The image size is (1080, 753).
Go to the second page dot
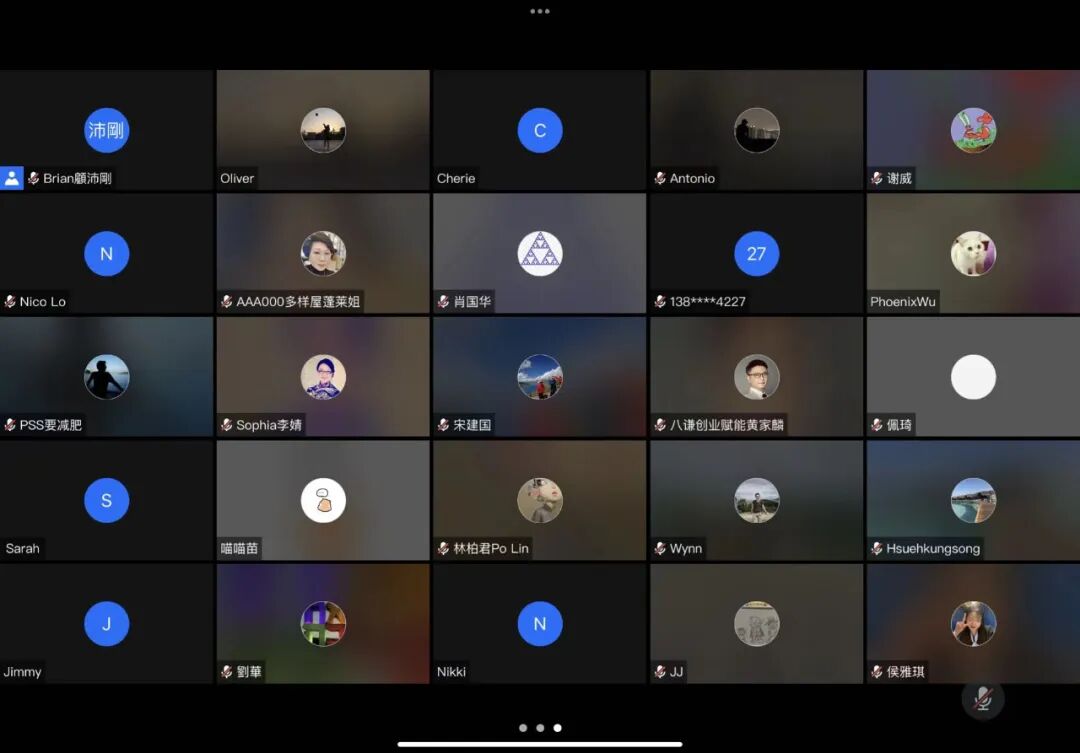[540, 728]
